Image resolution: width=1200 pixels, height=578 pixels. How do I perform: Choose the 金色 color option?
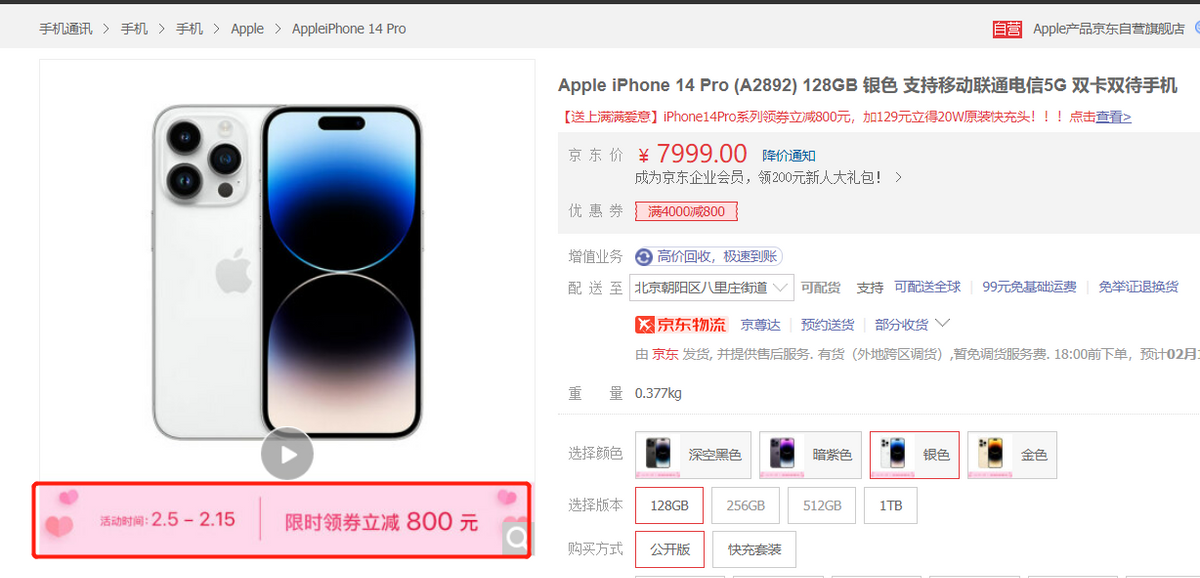click(1012, 455)
